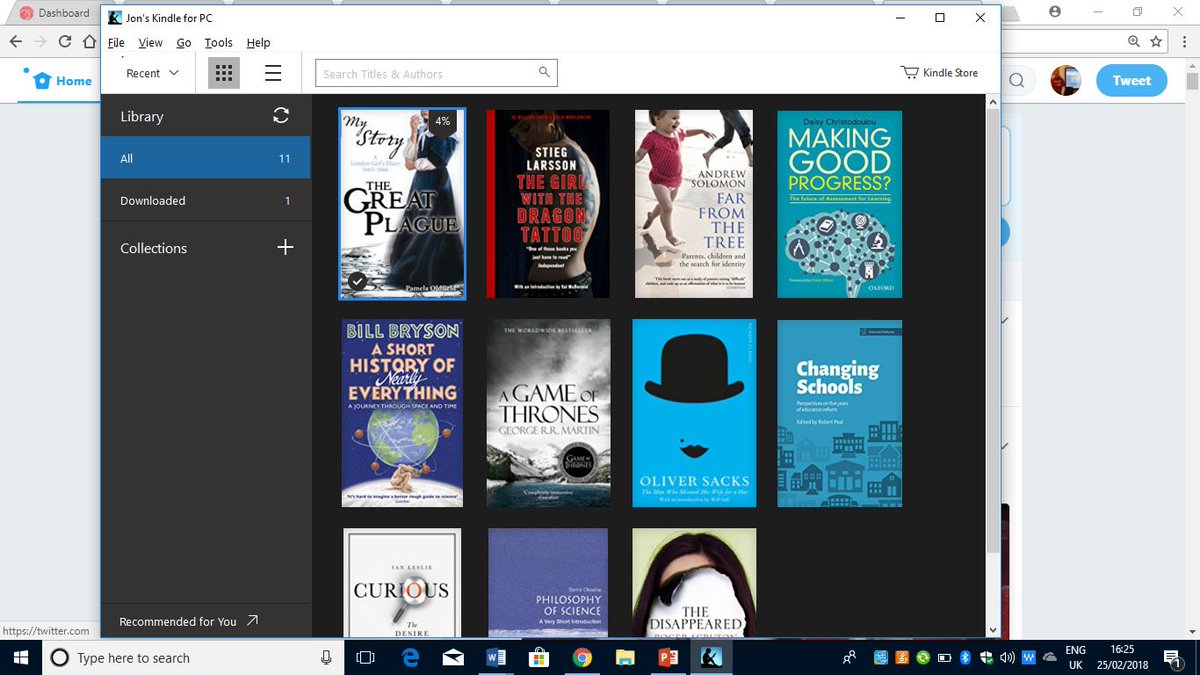1200x675 pixels.
Task: Open Task View from the taskbar
Action: tap(365, 657)
